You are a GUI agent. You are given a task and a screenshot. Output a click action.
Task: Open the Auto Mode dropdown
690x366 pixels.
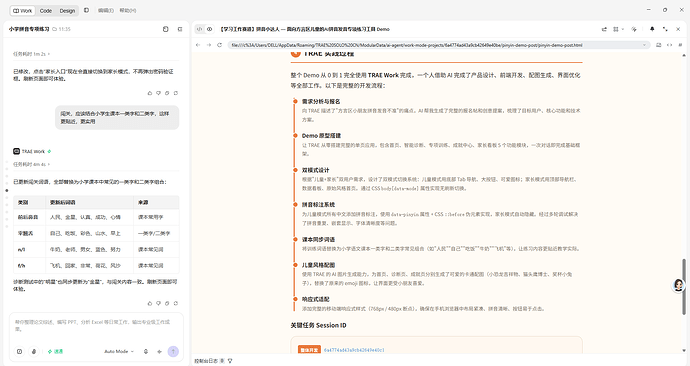pos(119,351)
